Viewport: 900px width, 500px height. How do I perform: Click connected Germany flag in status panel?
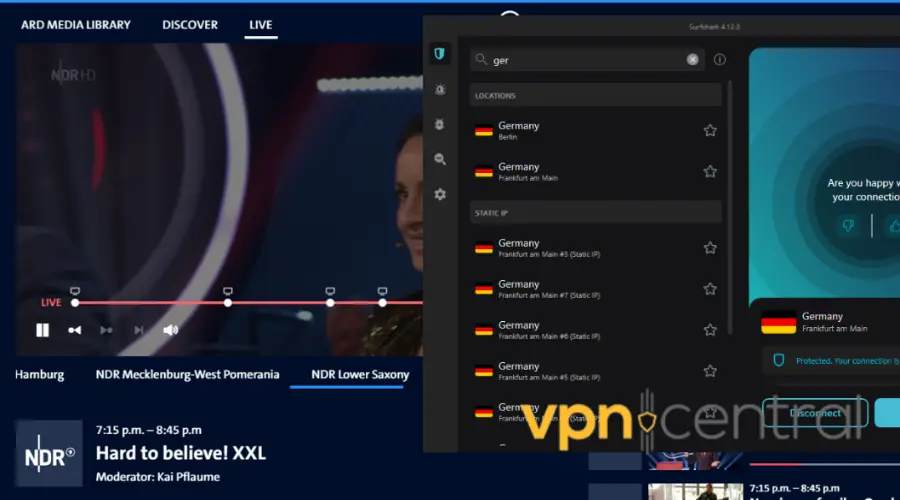click(x=779, y=323)
